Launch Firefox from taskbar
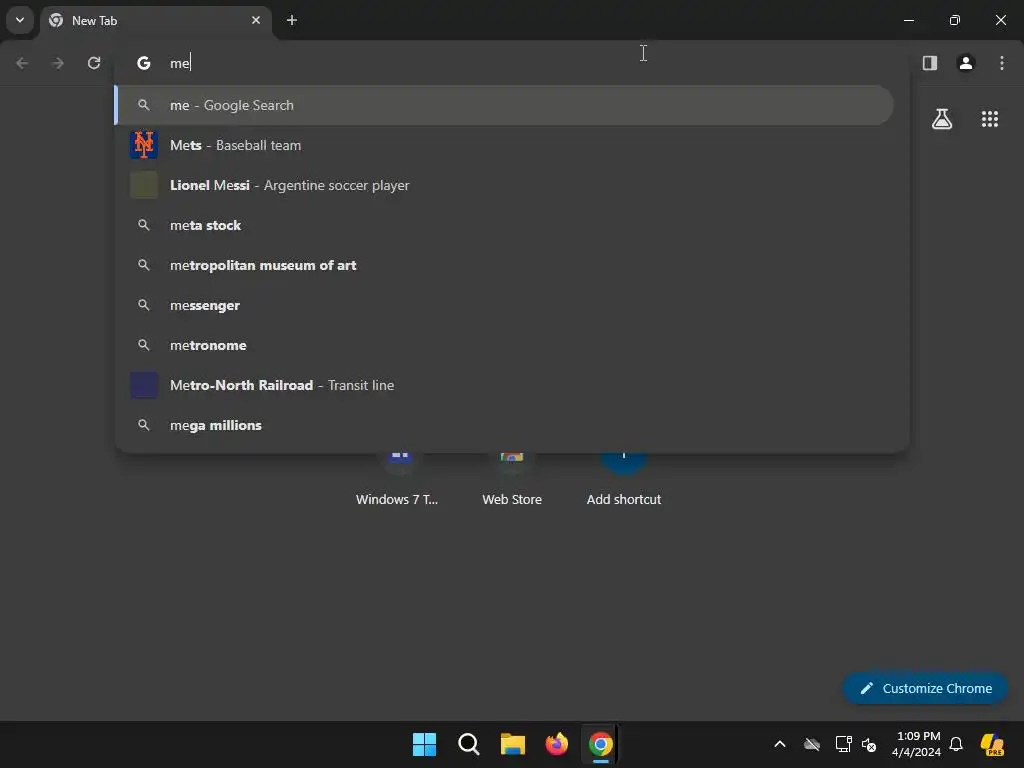This screenshot has height=768, width=1024. click(556, 744)
